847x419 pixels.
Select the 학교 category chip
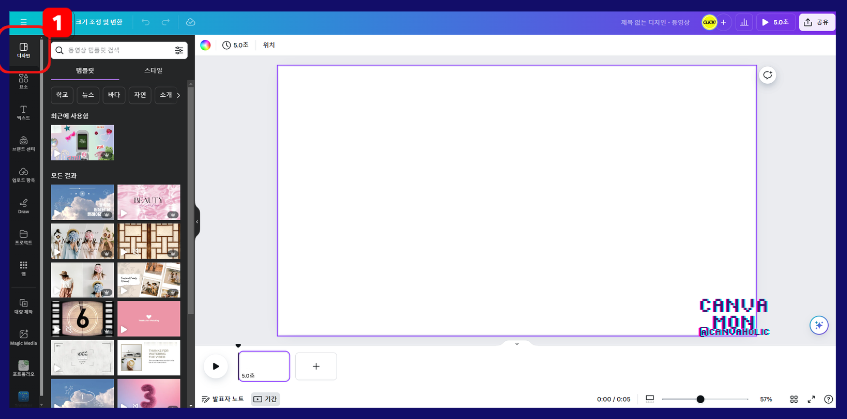(62, 95)
